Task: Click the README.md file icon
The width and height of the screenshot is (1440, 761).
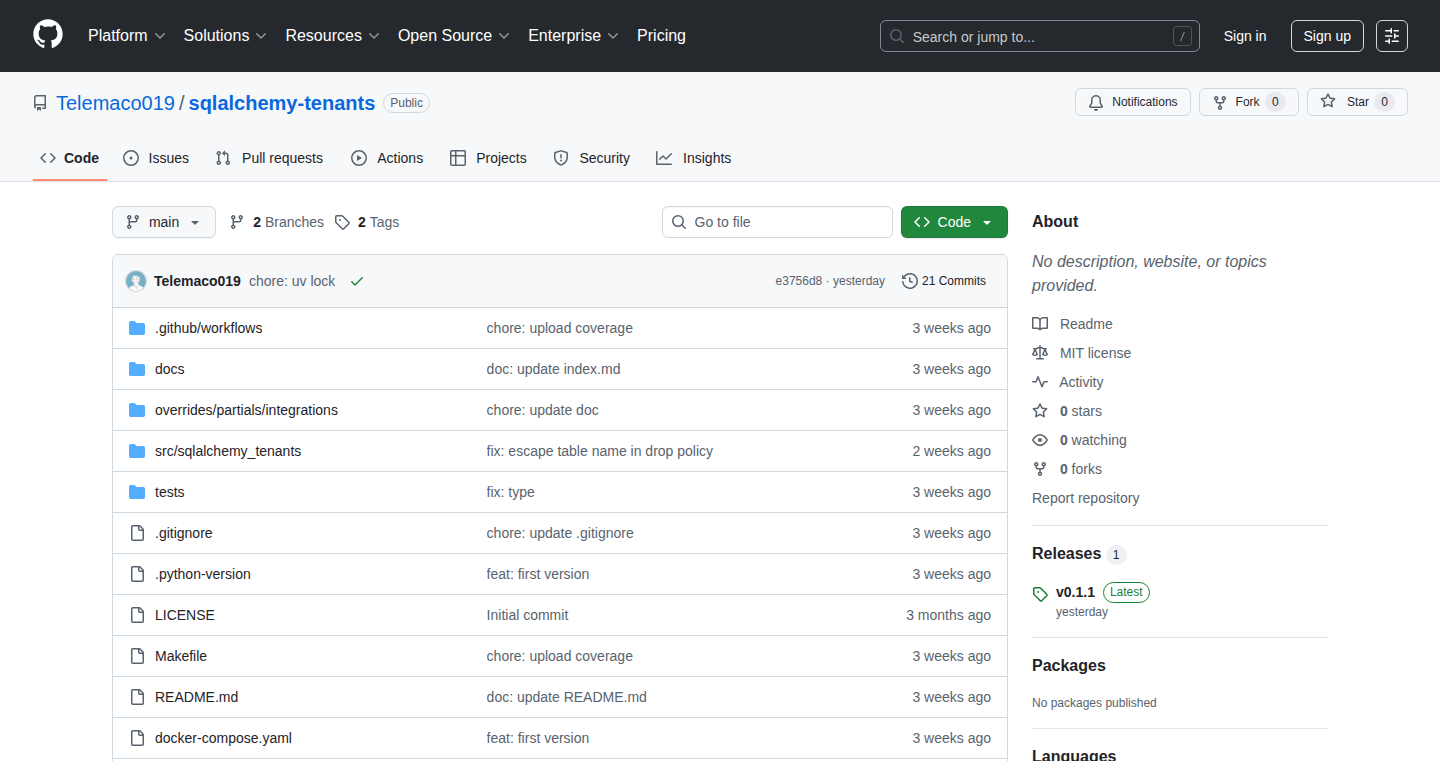Action: 137,697
